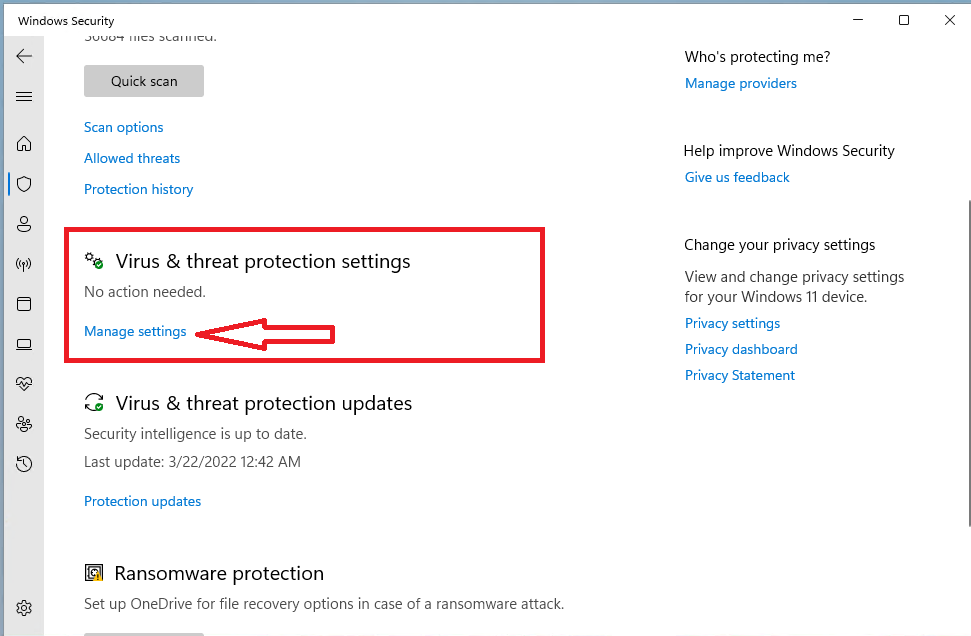Open Settings gear at sidebar bottom
This screenshot has height=636, width=971.
click(24, 608)
